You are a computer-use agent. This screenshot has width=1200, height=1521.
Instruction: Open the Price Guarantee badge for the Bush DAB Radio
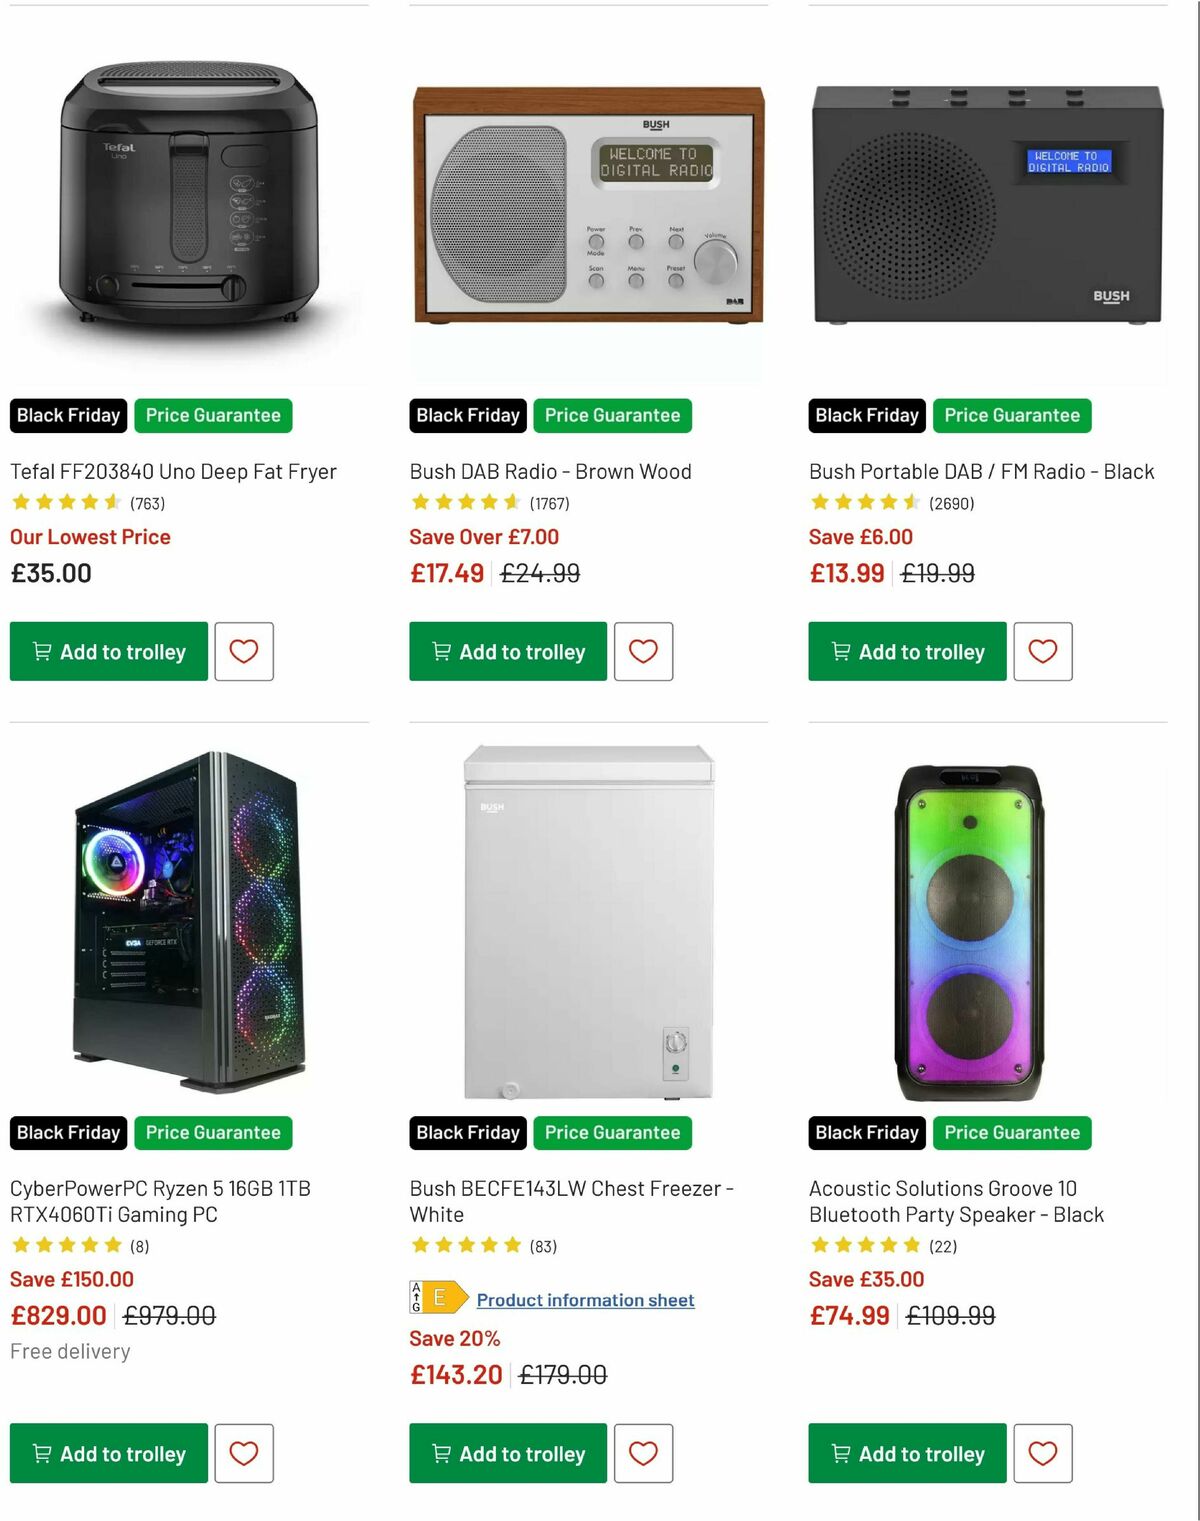(612, 415)
